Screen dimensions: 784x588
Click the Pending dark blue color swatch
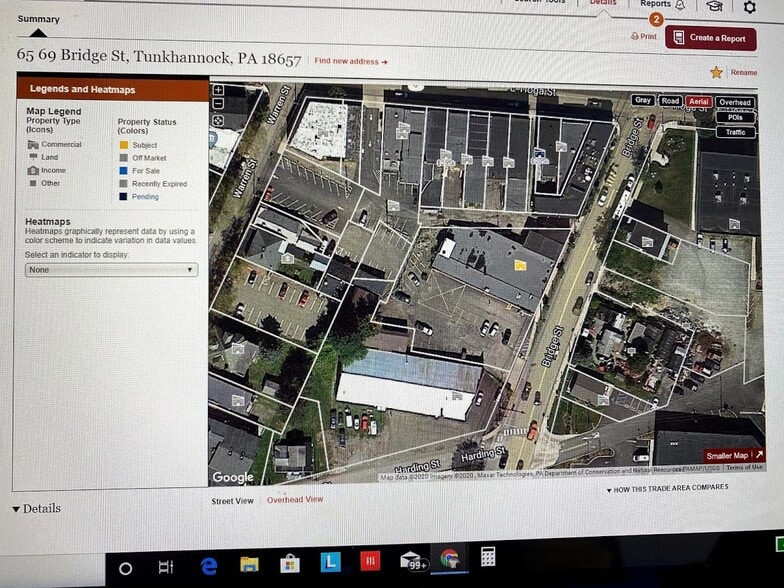tap(124, 197)
